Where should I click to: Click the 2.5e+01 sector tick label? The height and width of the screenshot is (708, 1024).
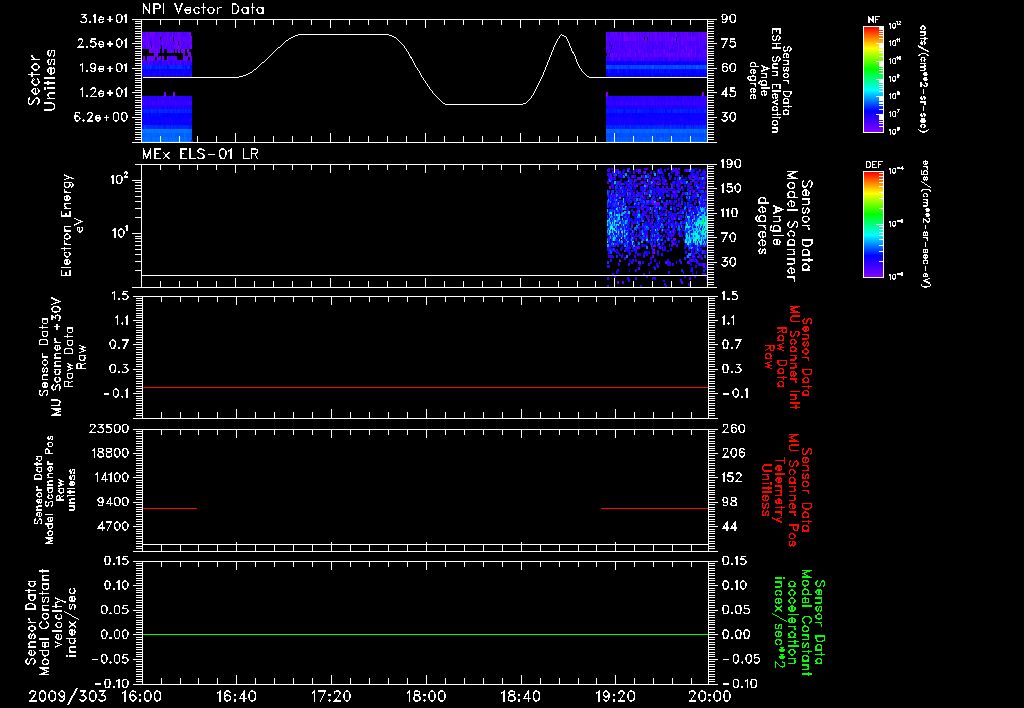coord(104,43)
